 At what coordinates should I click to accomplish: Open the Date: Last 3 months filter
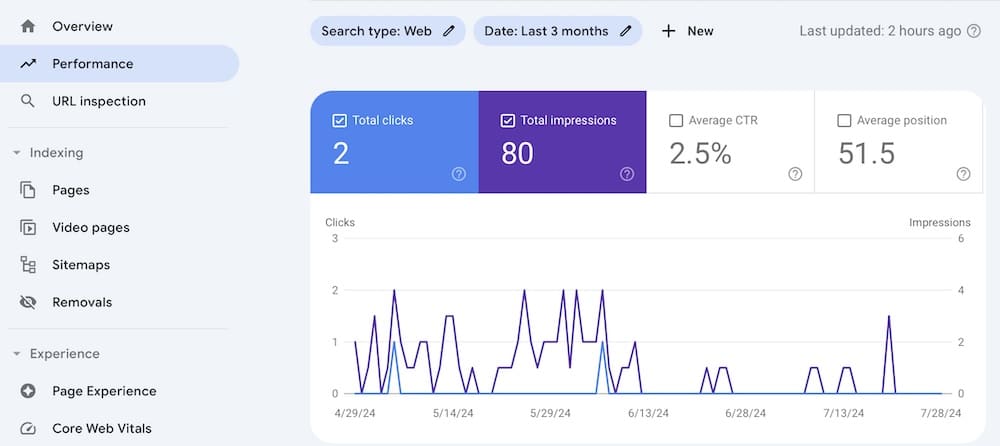coord(557,31)
